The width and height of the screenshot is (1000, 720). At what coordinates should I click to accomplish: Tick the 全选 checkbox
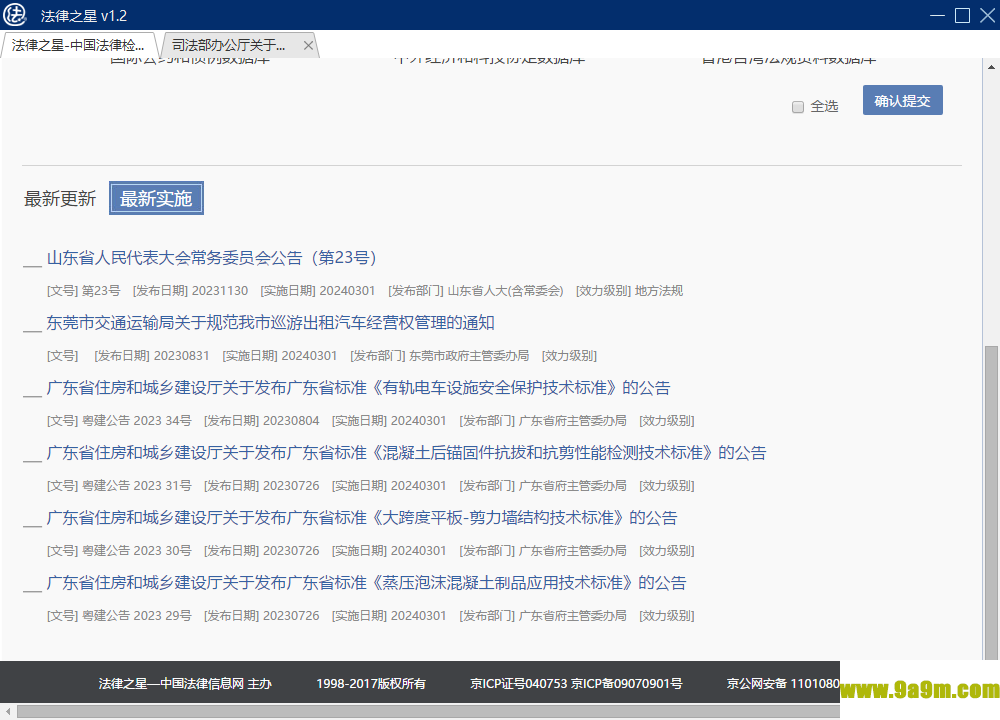click(798, 107)
